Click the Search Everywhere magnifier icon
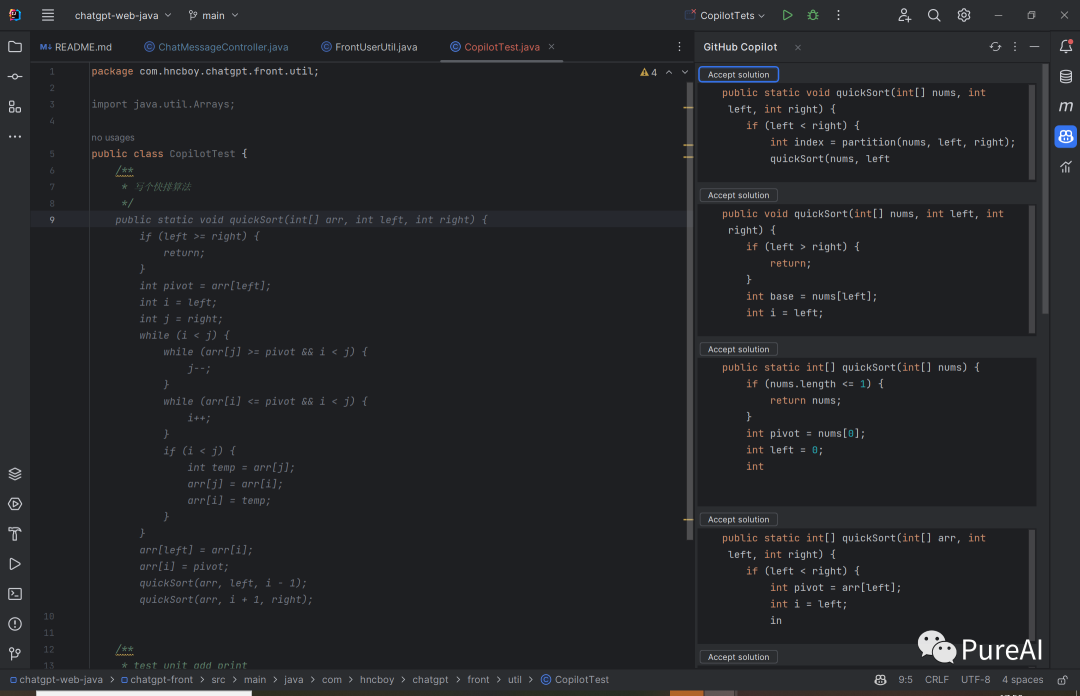 tap(934, 15)
